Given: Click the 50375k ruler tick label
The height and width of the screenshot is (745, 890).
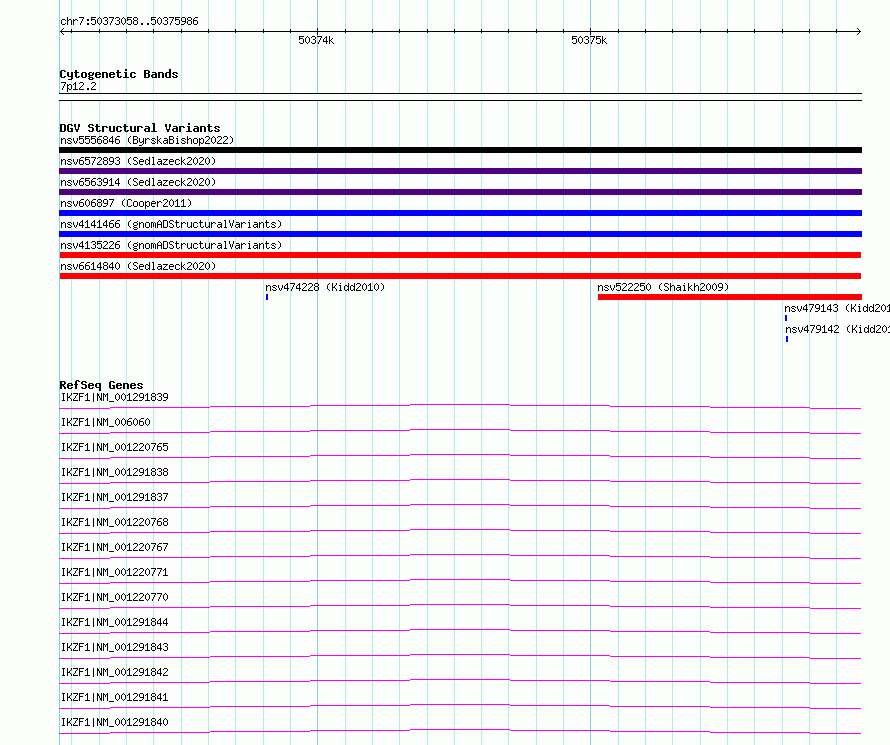Looking at the screenshot, I should (589, 40).
